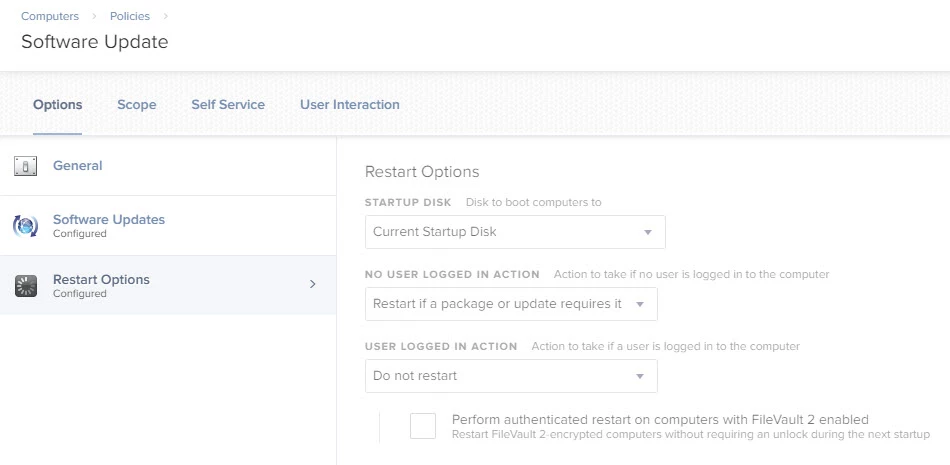
Task: Click the arrow beside Do not restart
Action: [639, 376]
